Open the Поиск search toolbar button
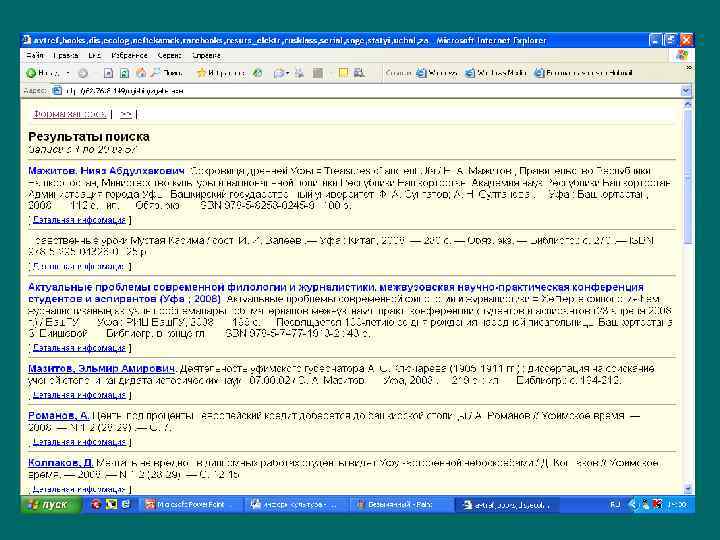720x540 pixels. pos(167,73)
